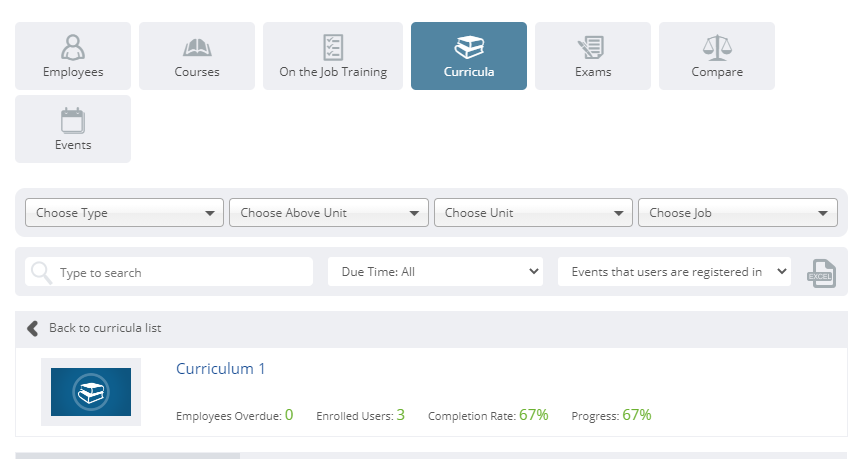Click the Curricula stacked books icon
Viewport: 858px width, 459px height.
tap(469, 47)
